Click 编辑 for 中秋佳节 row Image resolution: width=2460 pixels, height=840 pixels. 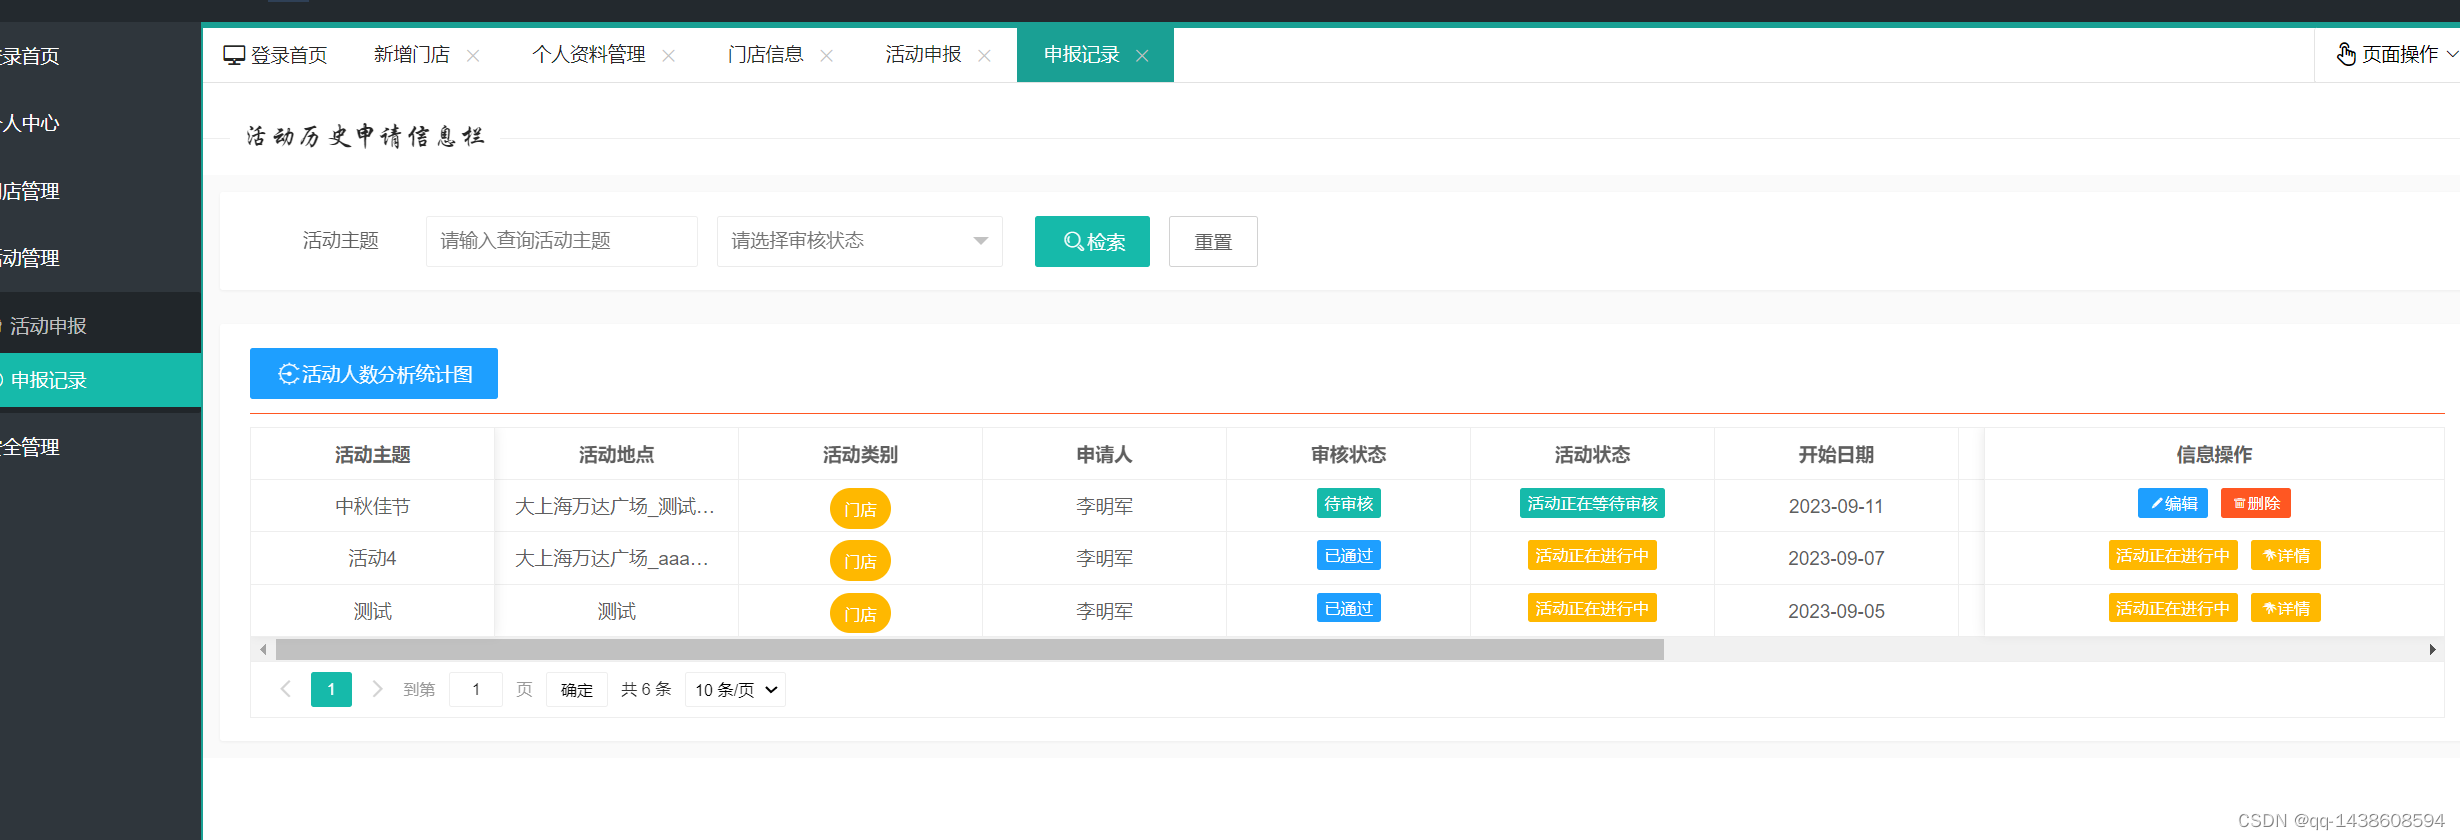click(x=2173, y=503)
